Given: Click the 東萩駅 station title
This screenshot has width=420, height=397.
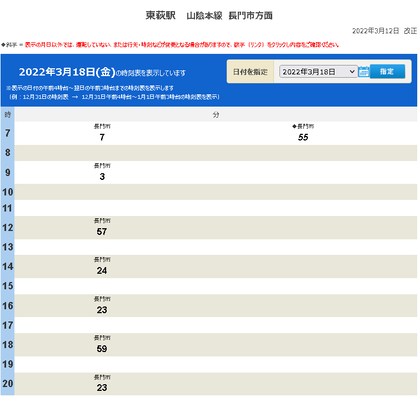Looking at the screenshot, I should (x=161, y=16).
